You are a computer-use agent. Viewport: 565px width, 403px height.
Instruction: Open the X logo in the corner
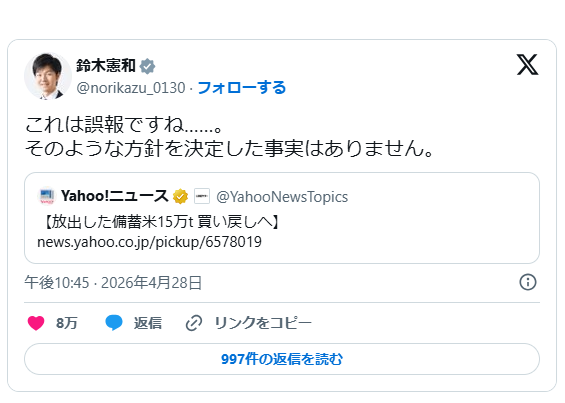[528, 65]
